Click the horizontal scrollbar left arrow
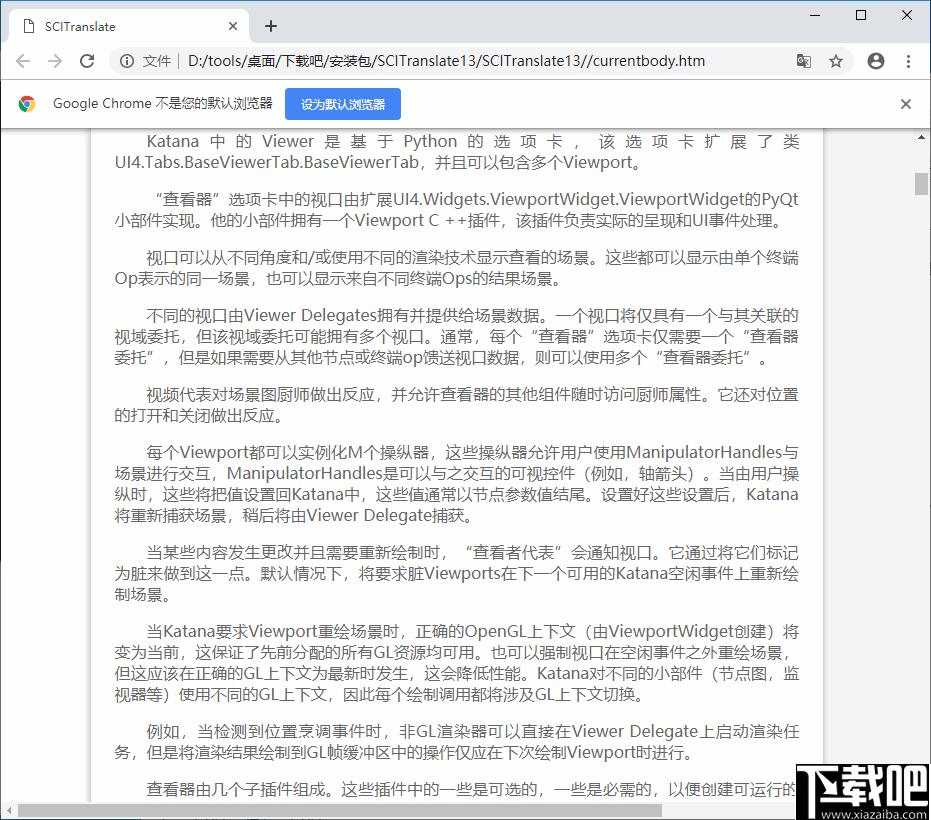Screen dimensions: 931x820 point(8,810)
